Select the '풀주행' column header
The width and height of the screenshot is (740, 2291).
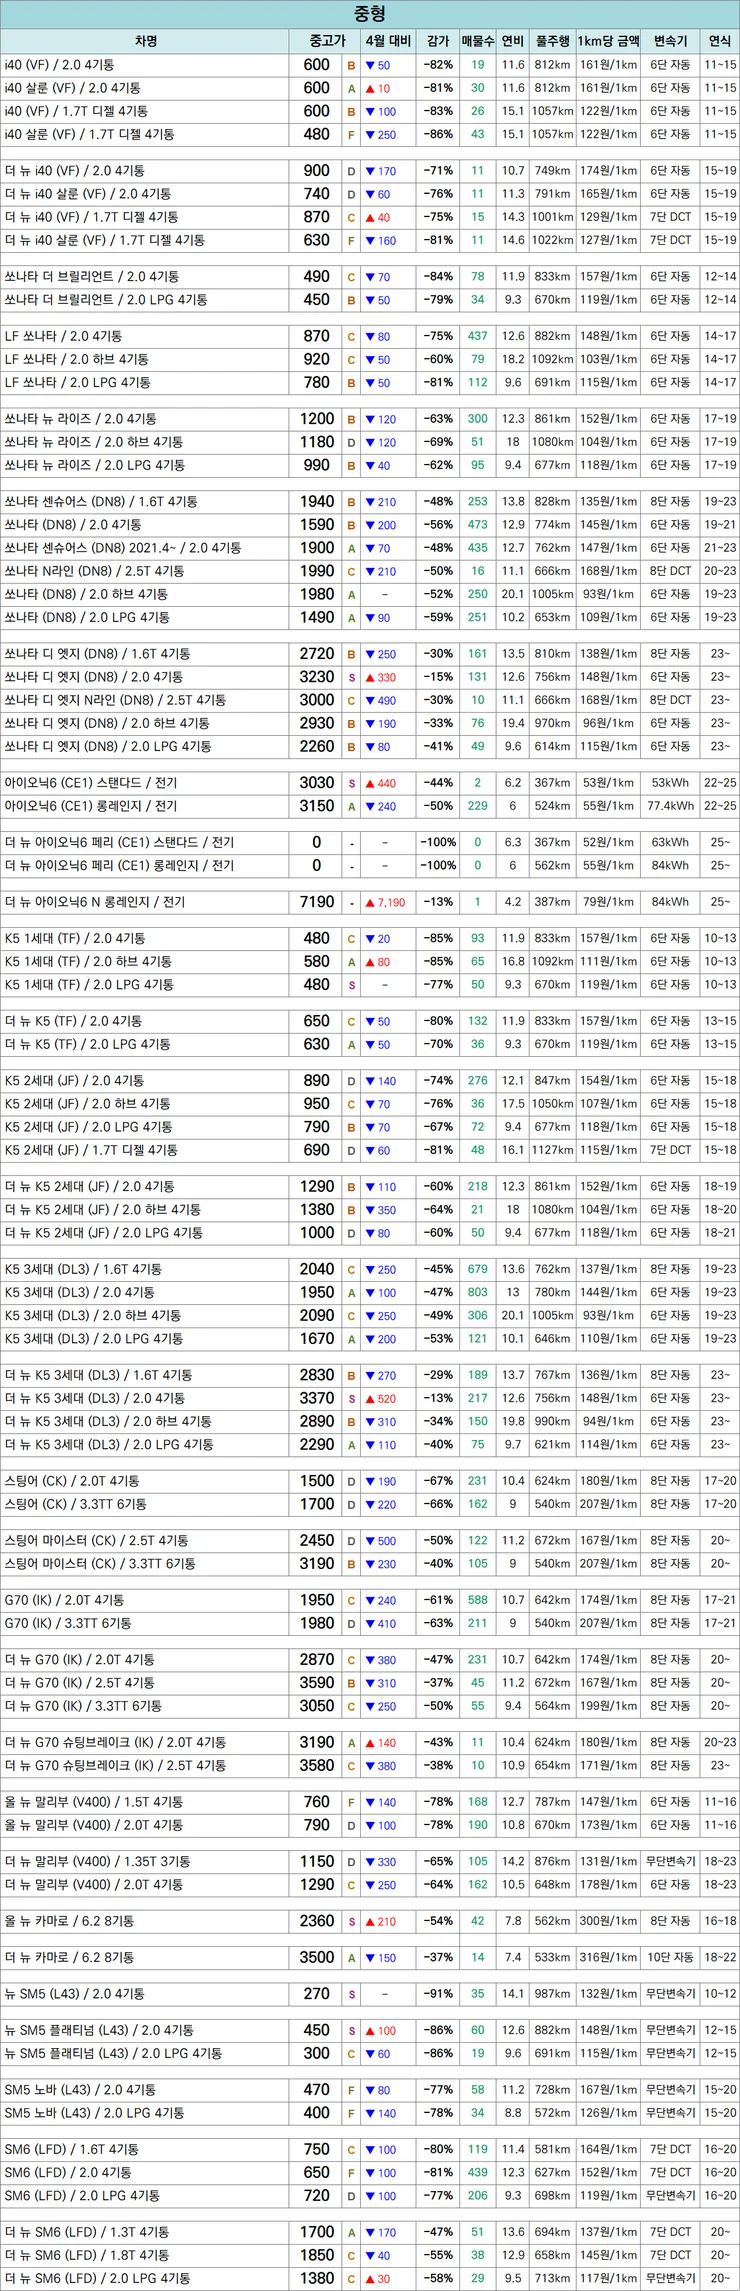point(552,41)
